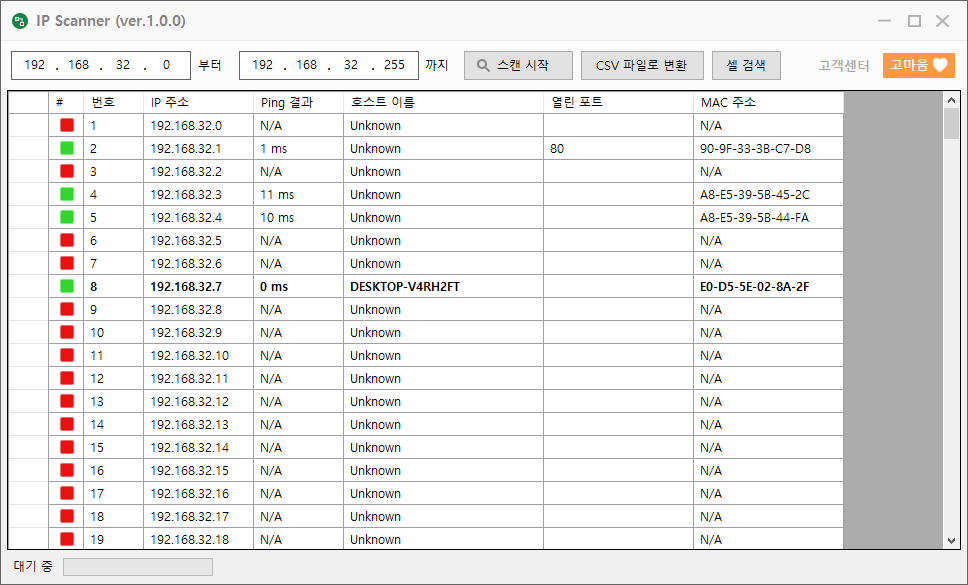Select IP cell 192.168.32.10
This screenshot has height=585, width=968.
click(x=198, y=355)
